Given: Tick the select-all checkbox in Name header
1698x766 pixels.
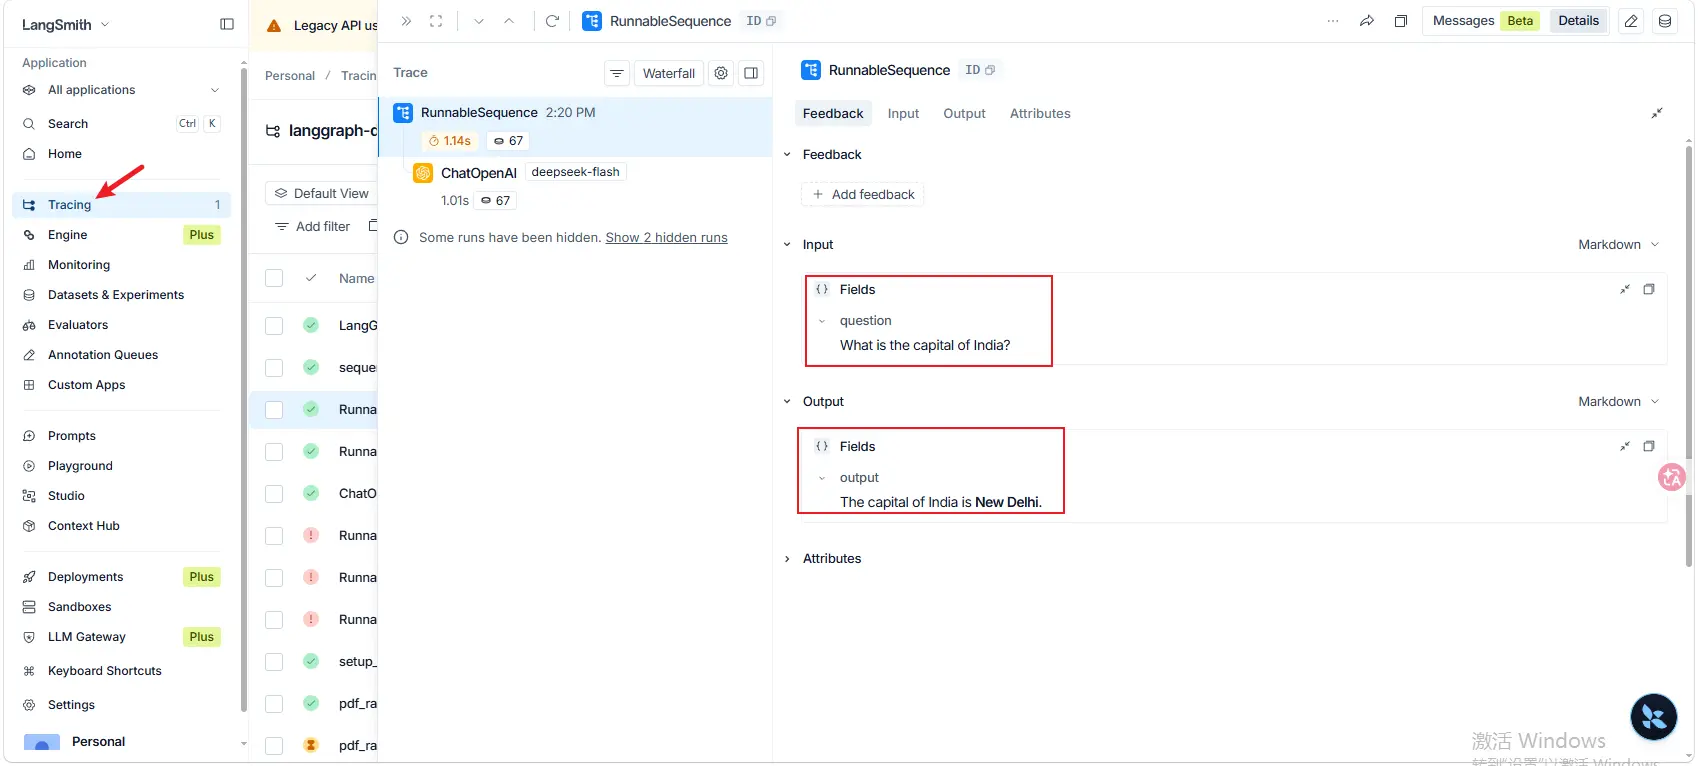Looking at the screenshot, I should point(274,278).
